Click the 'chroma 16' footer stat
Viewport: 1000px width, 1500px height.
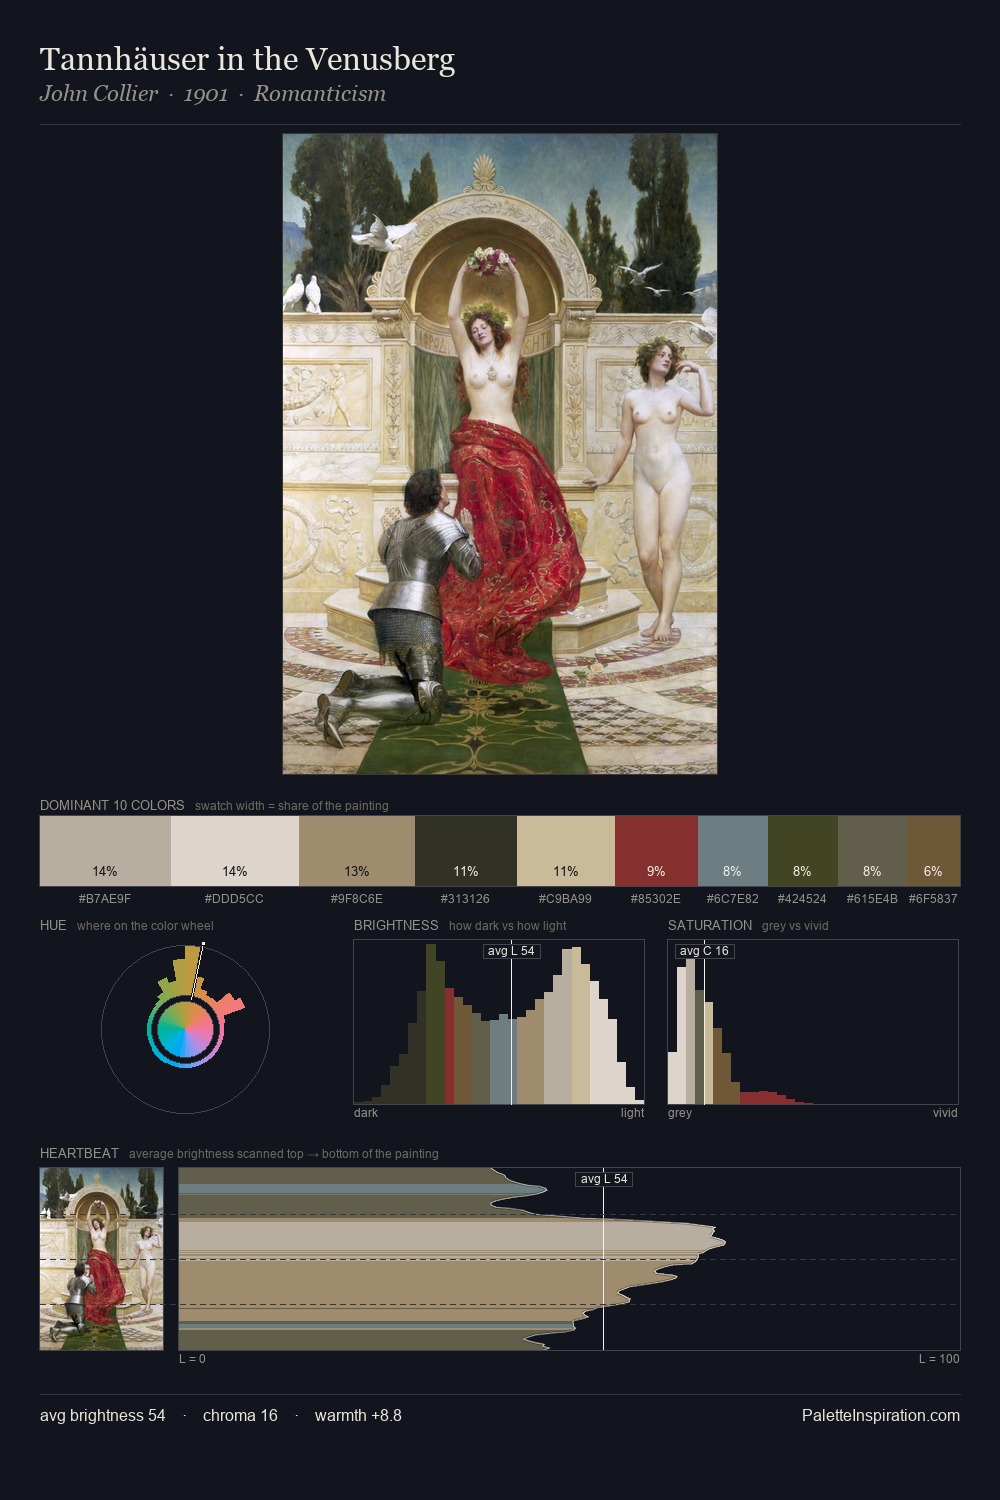240,1415
